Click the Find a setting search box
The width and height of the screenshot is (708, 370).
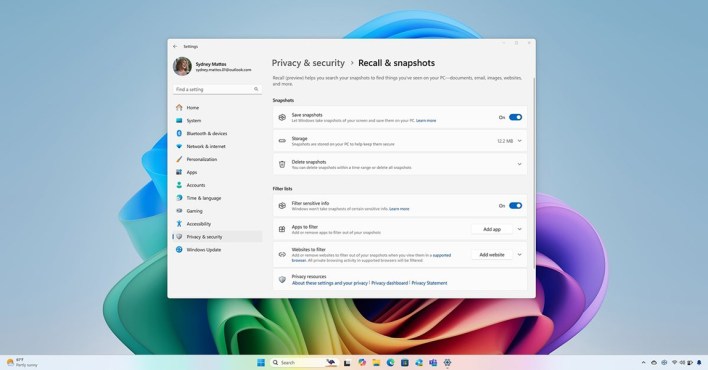point(217,89)
